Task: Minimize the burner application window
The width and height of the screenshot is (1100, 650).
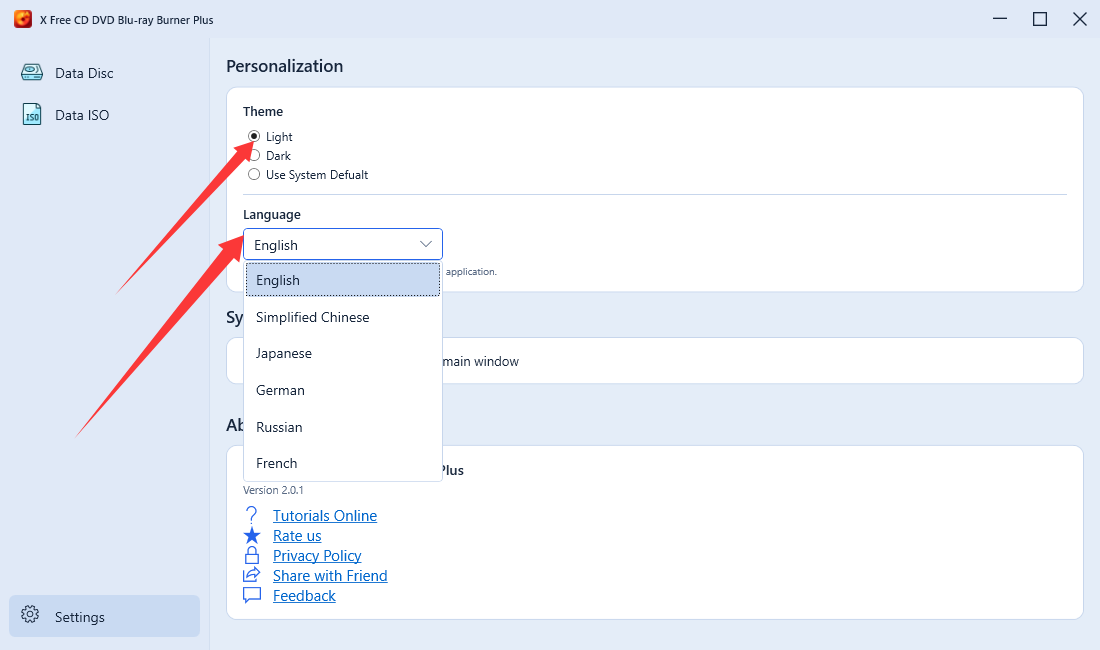Action: pyautogui.click(x=1000, y=19)
